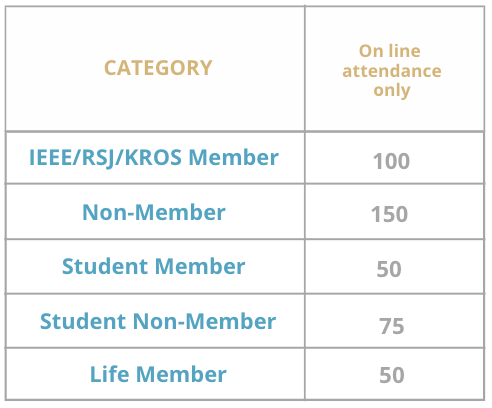Click 'Student' in the Student Non-Member row

[x=83, y=321]
